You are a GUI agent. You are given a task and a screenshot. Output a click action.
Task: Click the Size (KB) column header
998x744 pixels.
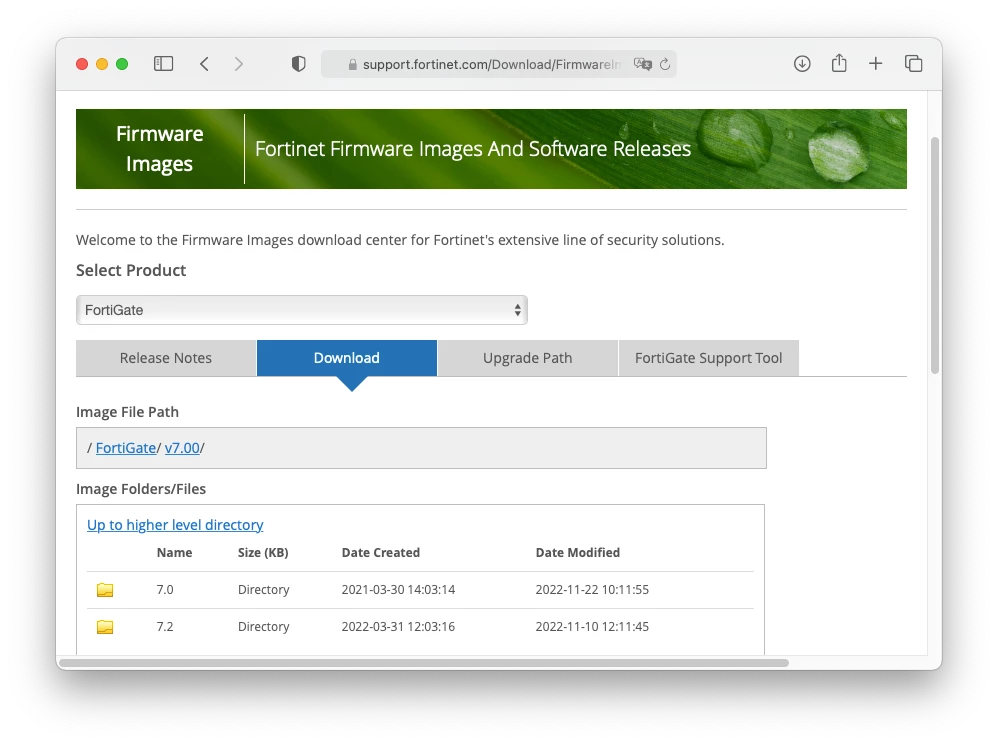click(x=263, y=552)
